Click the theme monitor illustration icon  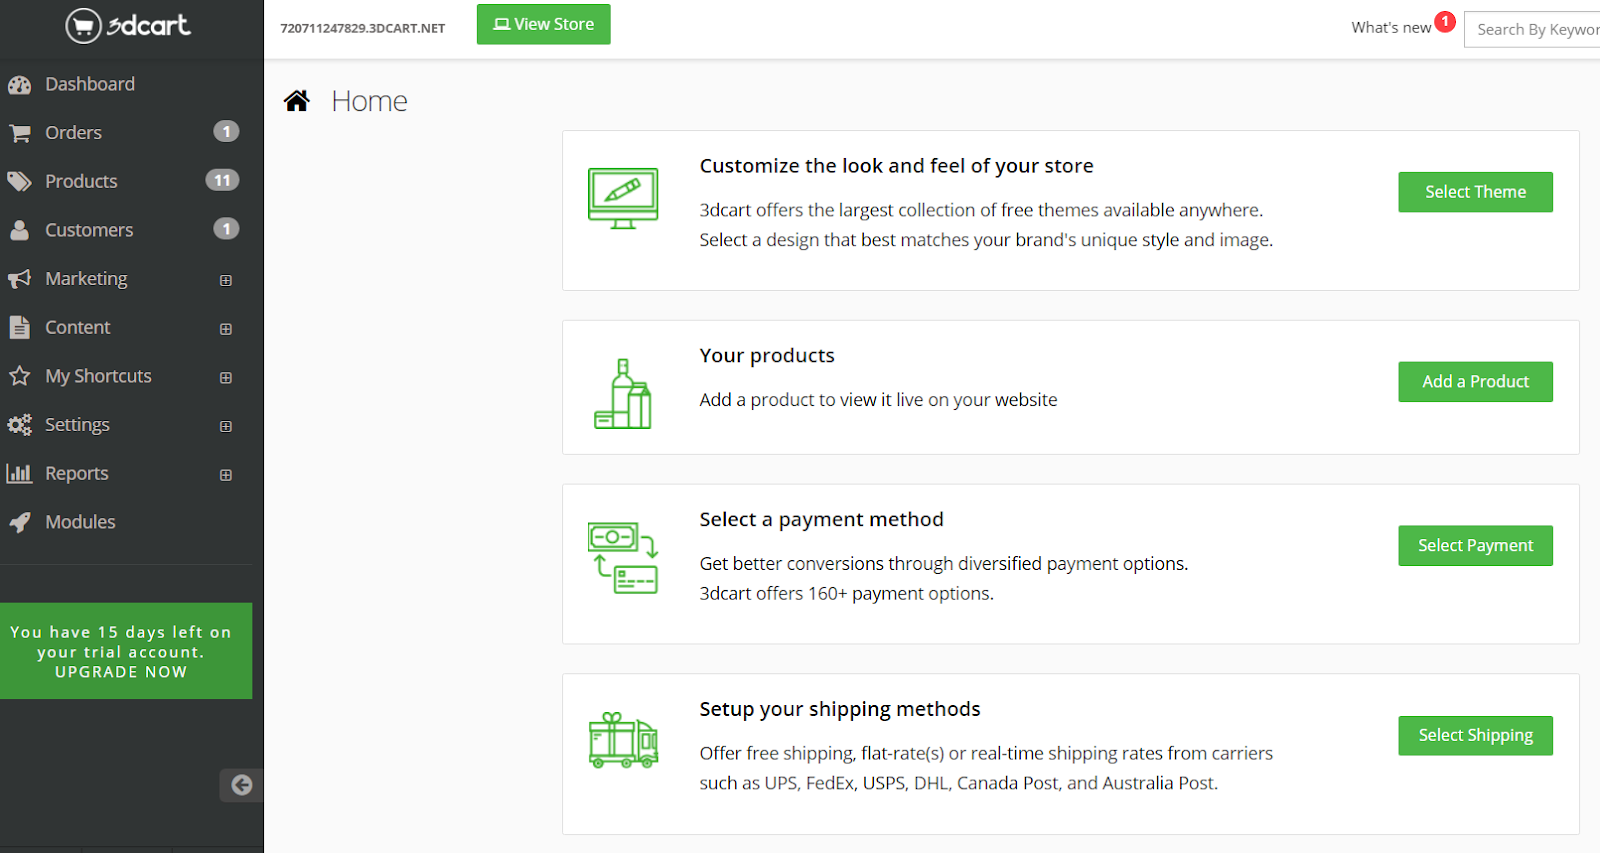click(x=623, y=198)
